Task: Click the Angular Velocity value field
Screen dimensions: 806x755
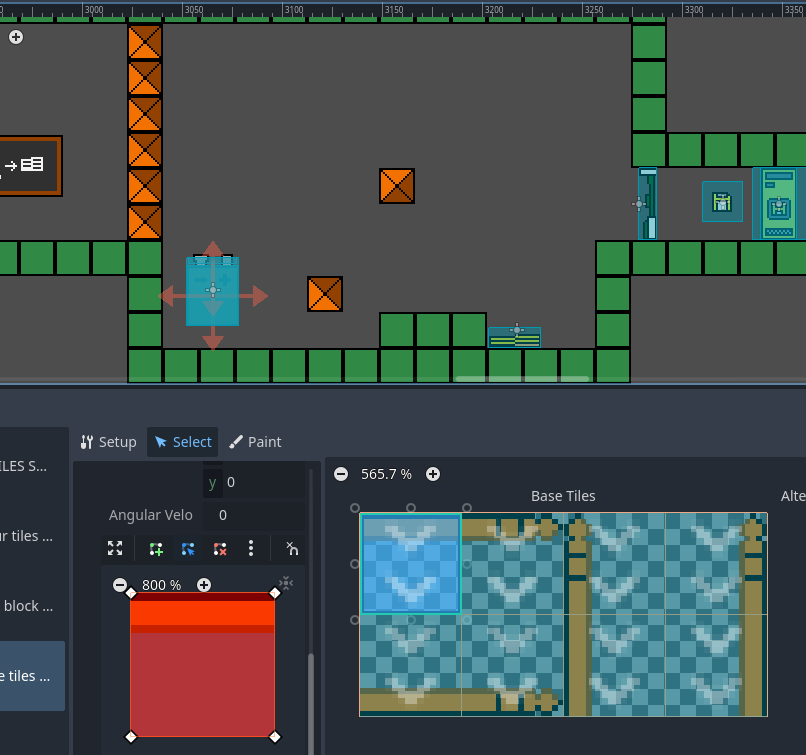Action: tap(254, 515)
